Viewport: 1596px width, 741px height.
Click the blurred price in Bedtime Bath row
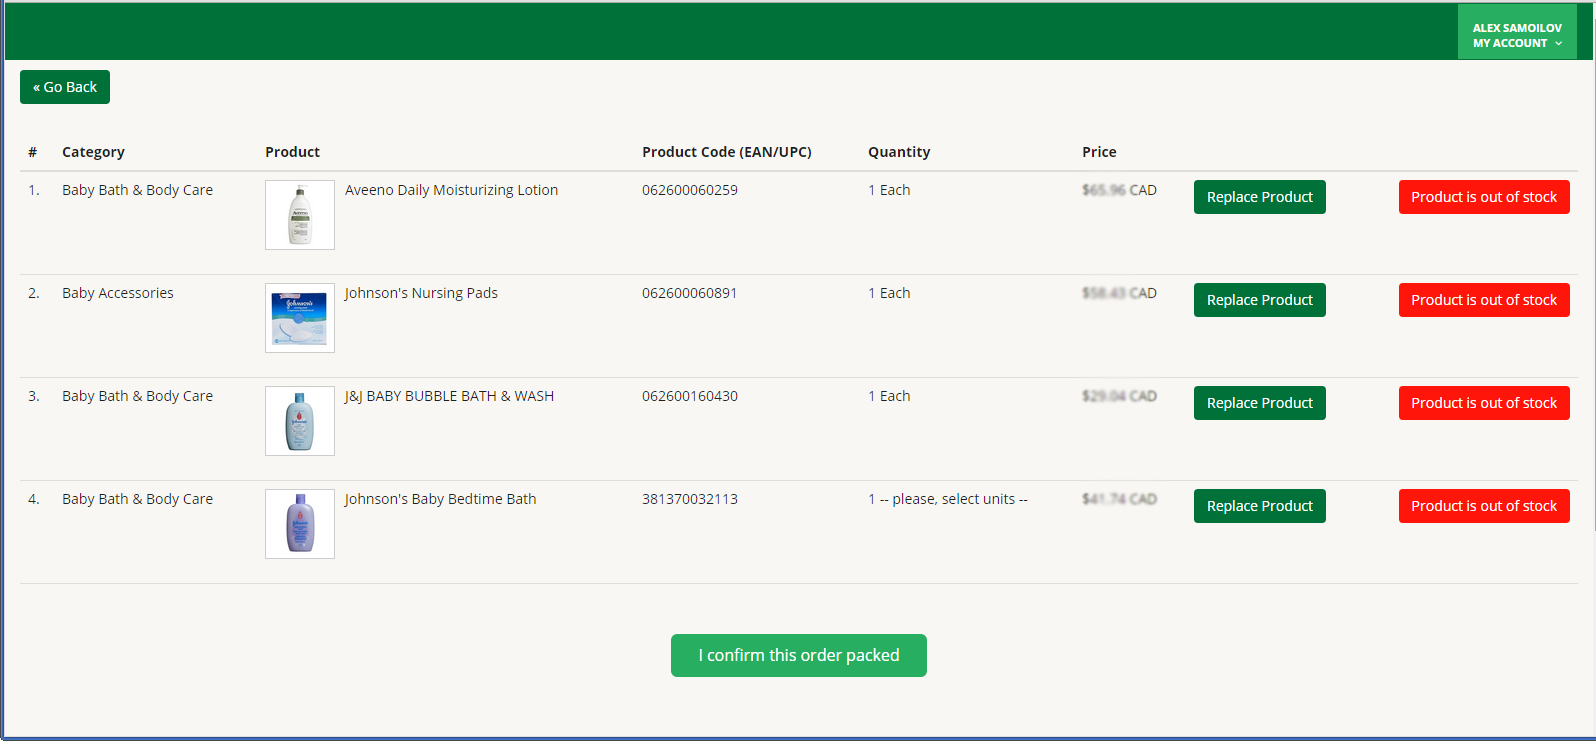(x=1119, y=499)
